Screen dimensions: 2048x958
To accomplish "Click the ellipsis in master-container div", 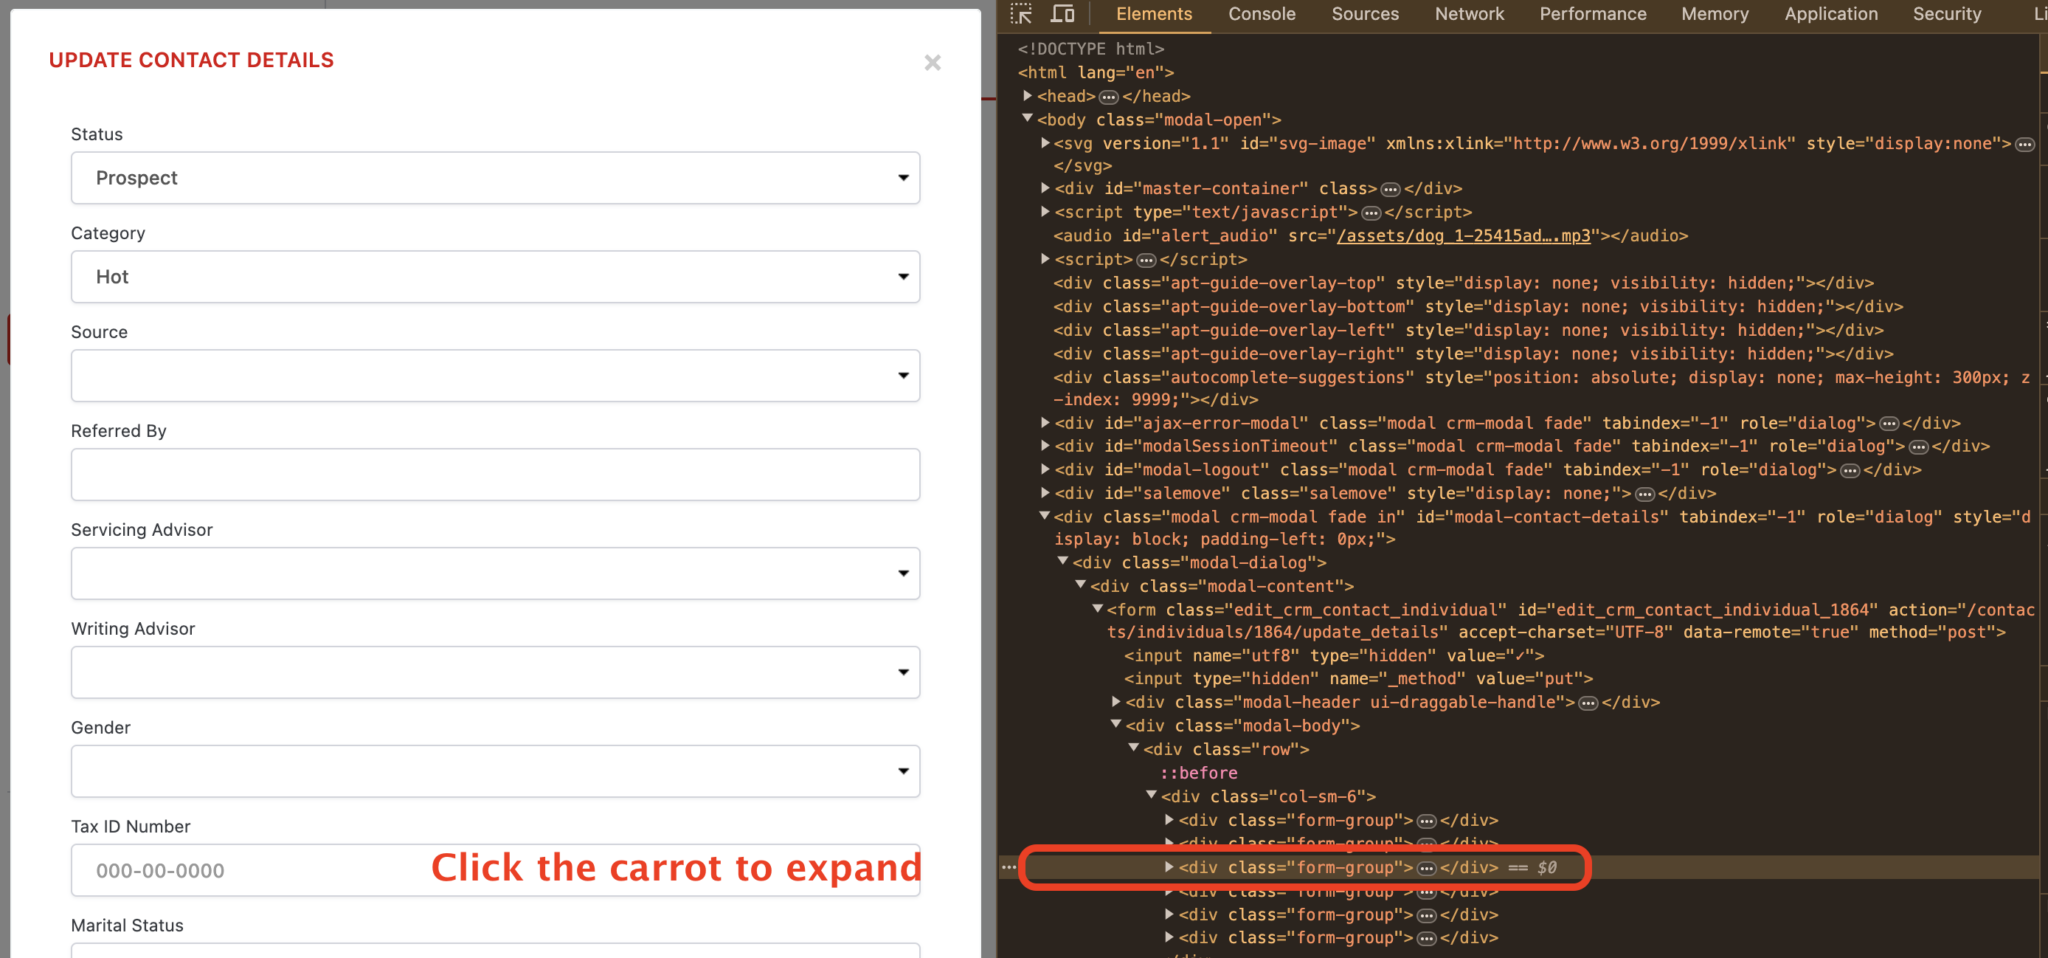I will pos(1390,189).
